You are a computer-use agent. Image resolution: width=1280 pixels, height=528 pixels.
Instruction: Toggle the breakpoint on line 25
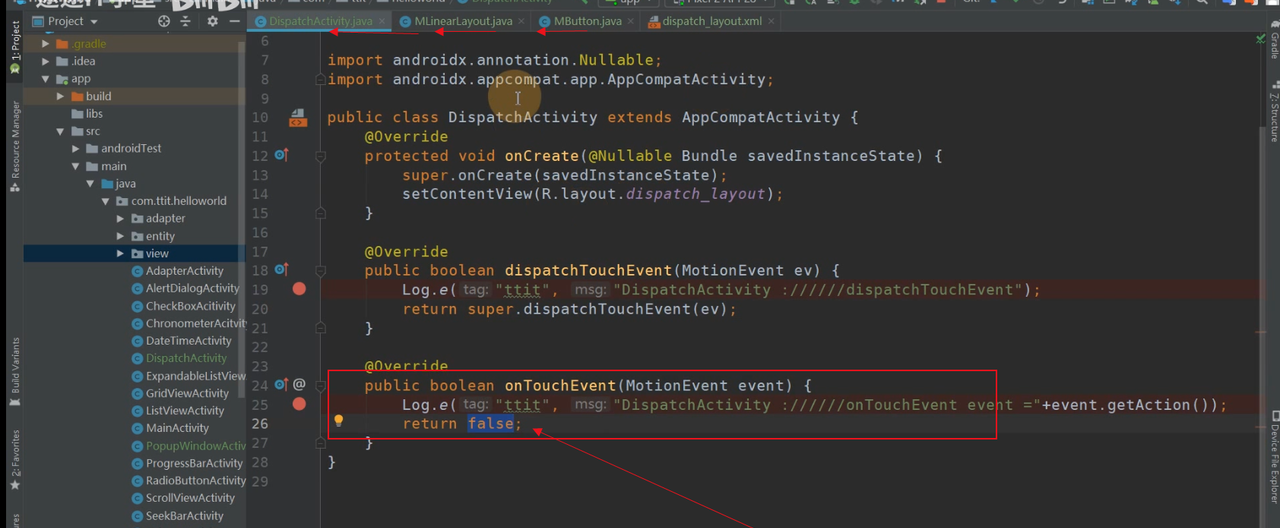point(298,404)
